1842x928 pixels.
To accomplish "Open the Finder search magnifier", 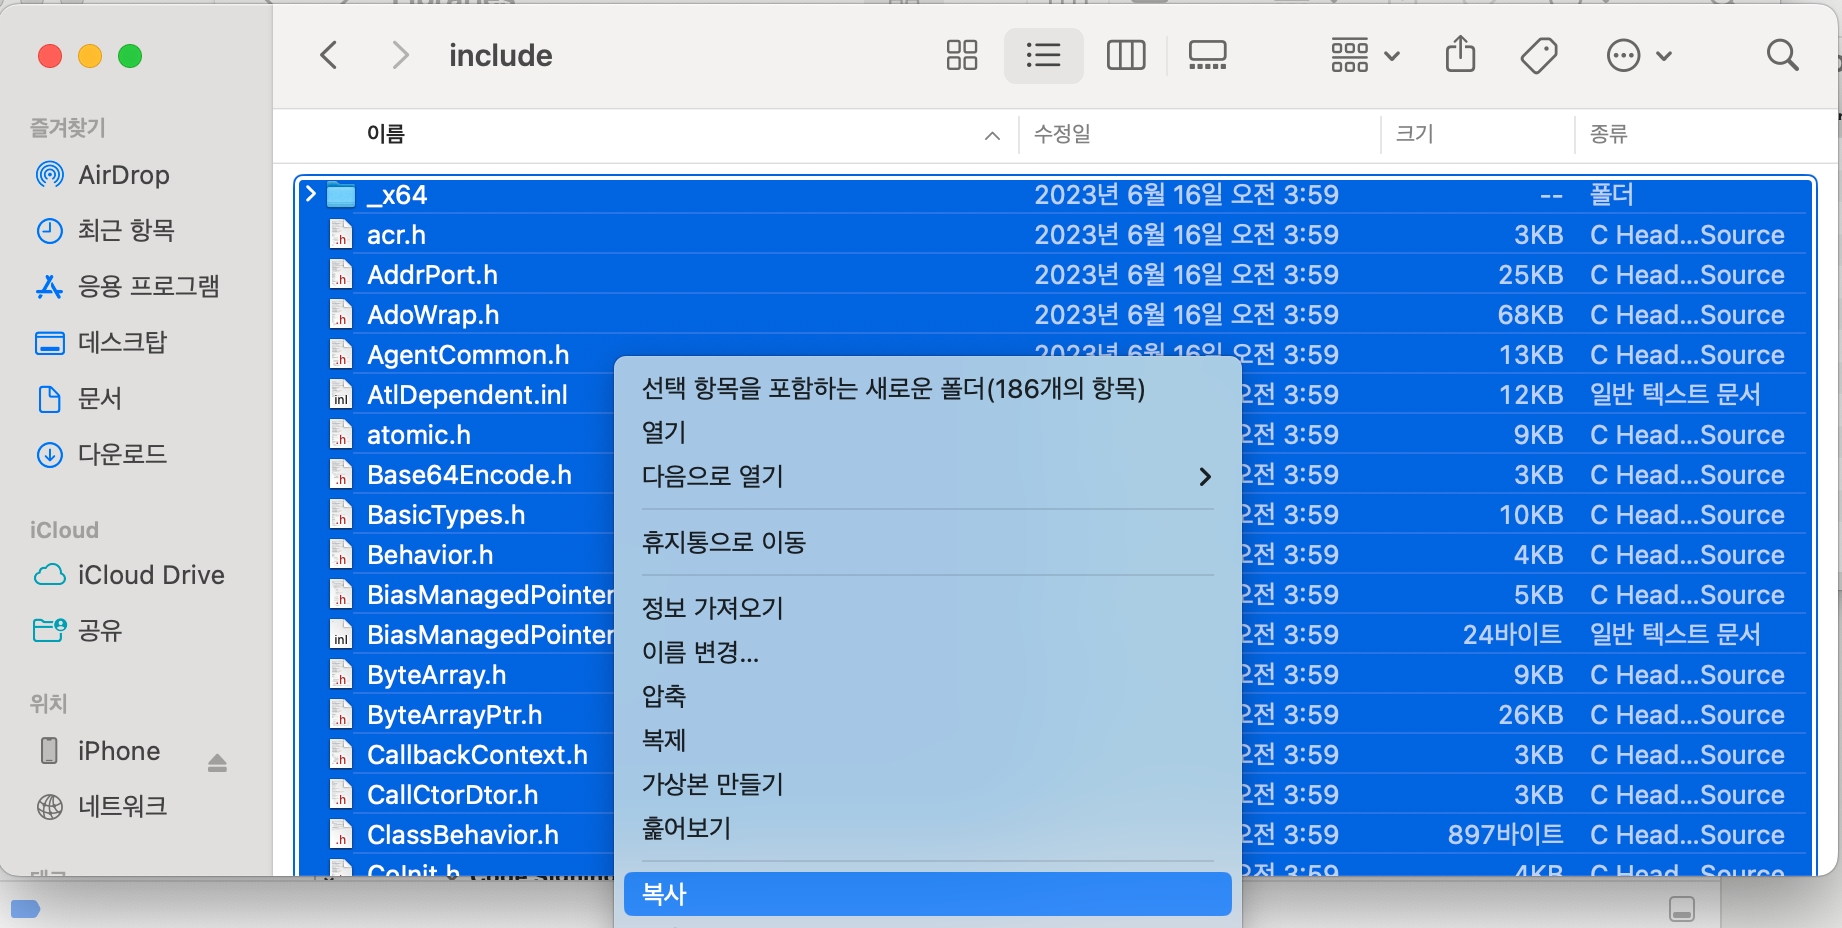I will [1782, 55].
